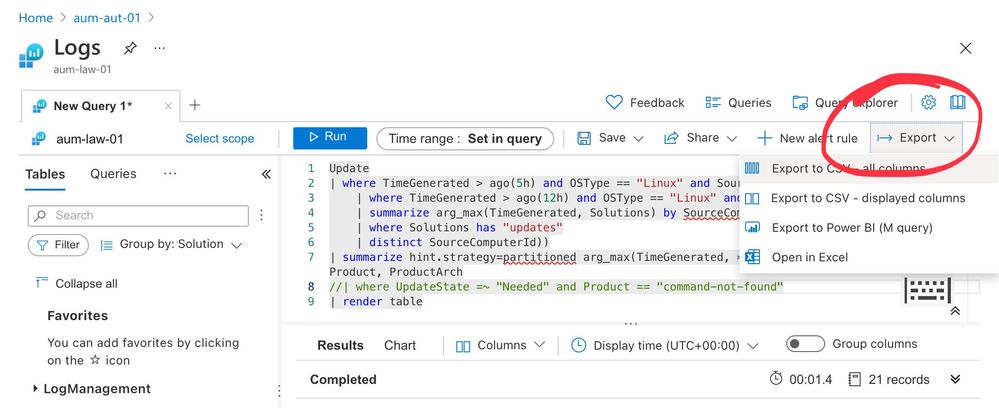Choose Export to Power BI (M query)
The width and height of the screenshot is (999, 408).
pyautogui.click(x=869, y=228)
